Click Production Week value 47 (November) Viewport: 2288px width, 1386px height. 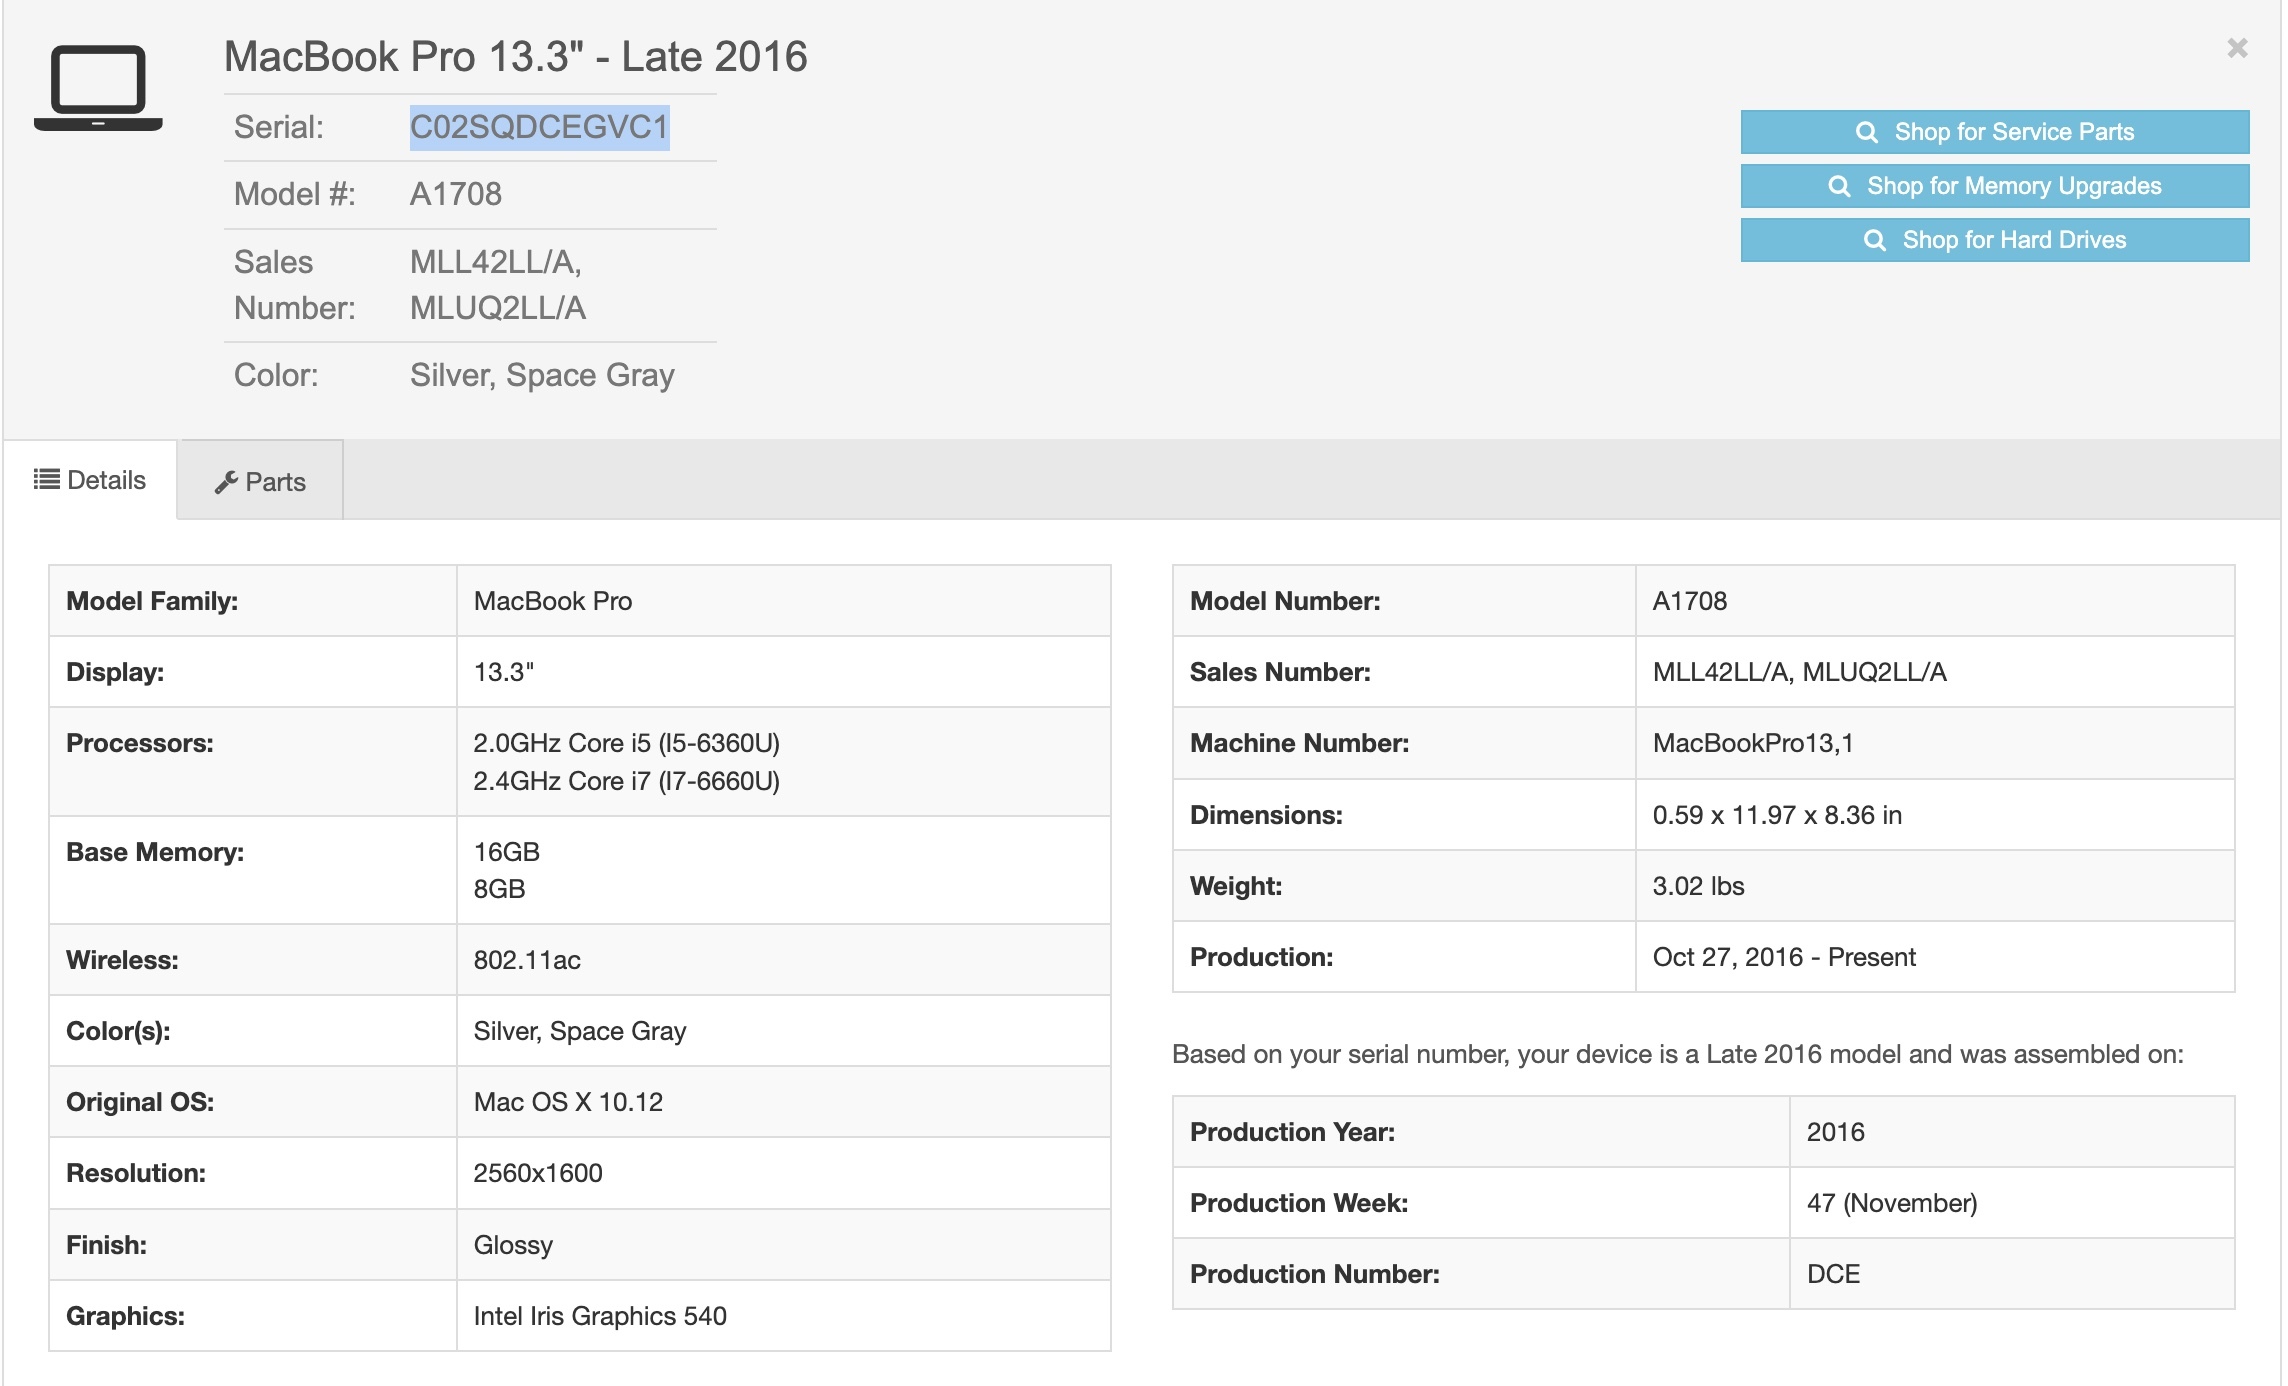[x=1892, y=1203]
